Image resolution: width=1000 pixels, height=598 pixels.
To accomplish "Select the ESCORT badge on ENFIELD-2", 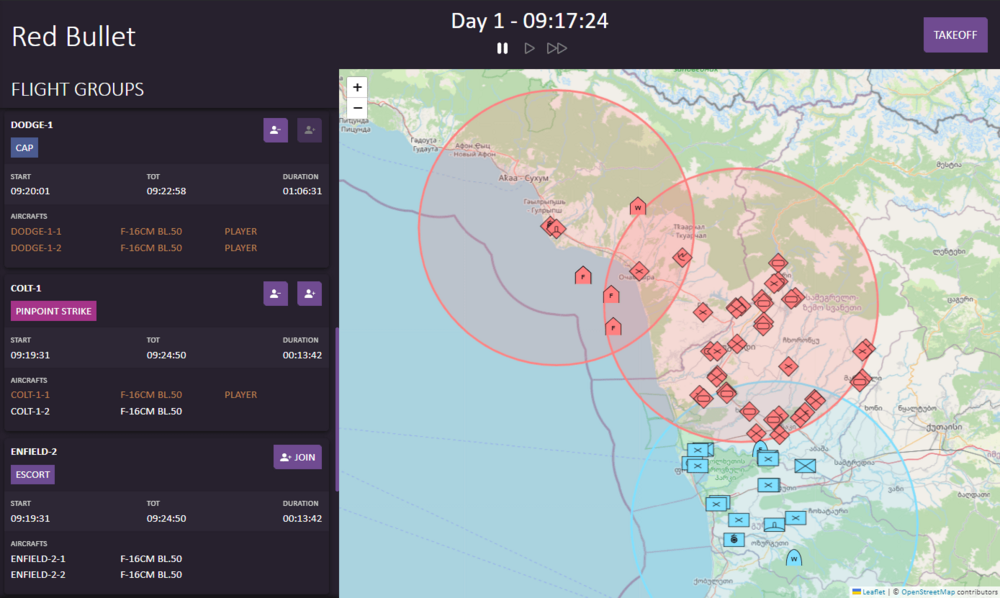I will 33,474.
